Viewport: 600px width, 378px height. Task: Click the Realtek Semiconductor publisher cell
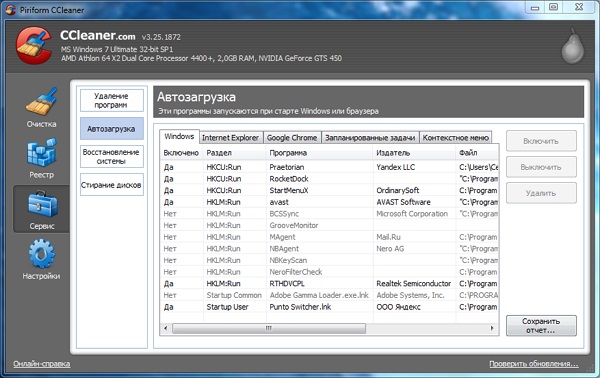point(414,284)
